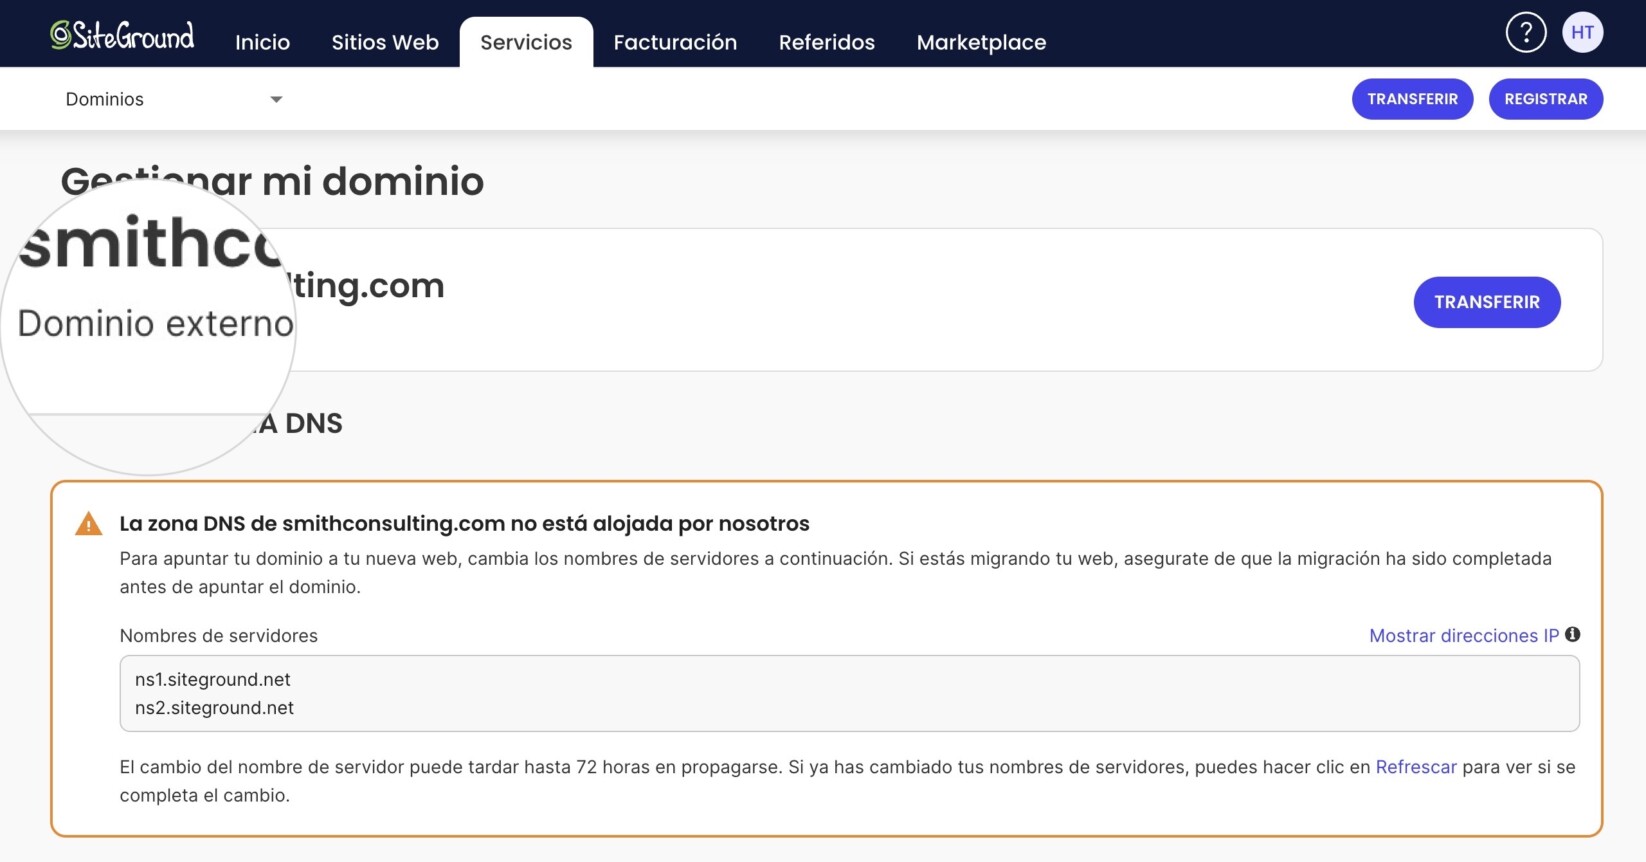Image resolution: width=1646 pixels, height=862 pixels.
Task: Click the ns1.siteground.net nameserver text
Action: pyautogui.click(x=213, y=679)
